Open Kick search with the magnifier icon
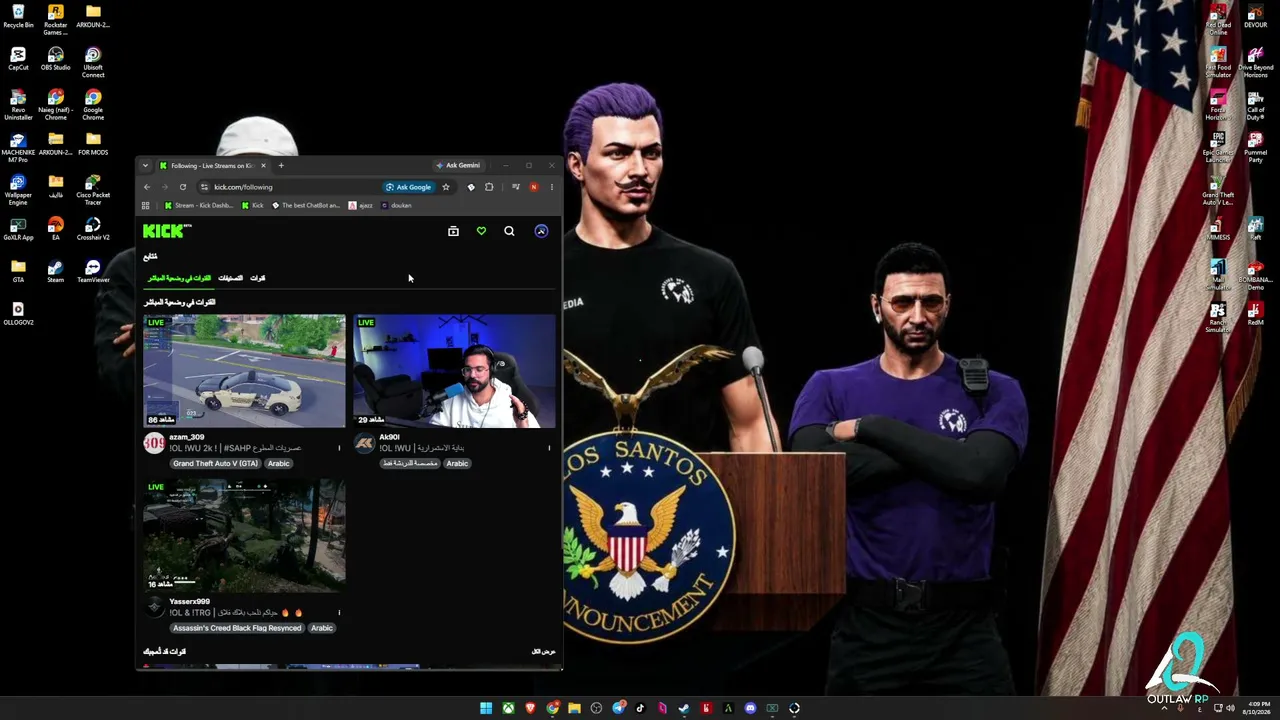 [x=509, y=231]
